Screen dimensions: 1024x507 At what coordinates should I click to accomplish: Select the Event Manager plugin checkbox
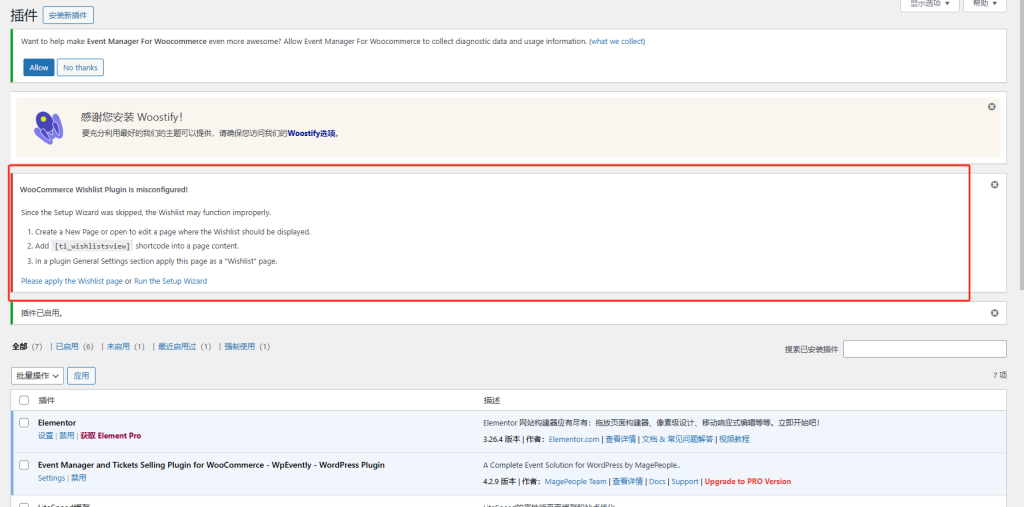coord(24,465)
